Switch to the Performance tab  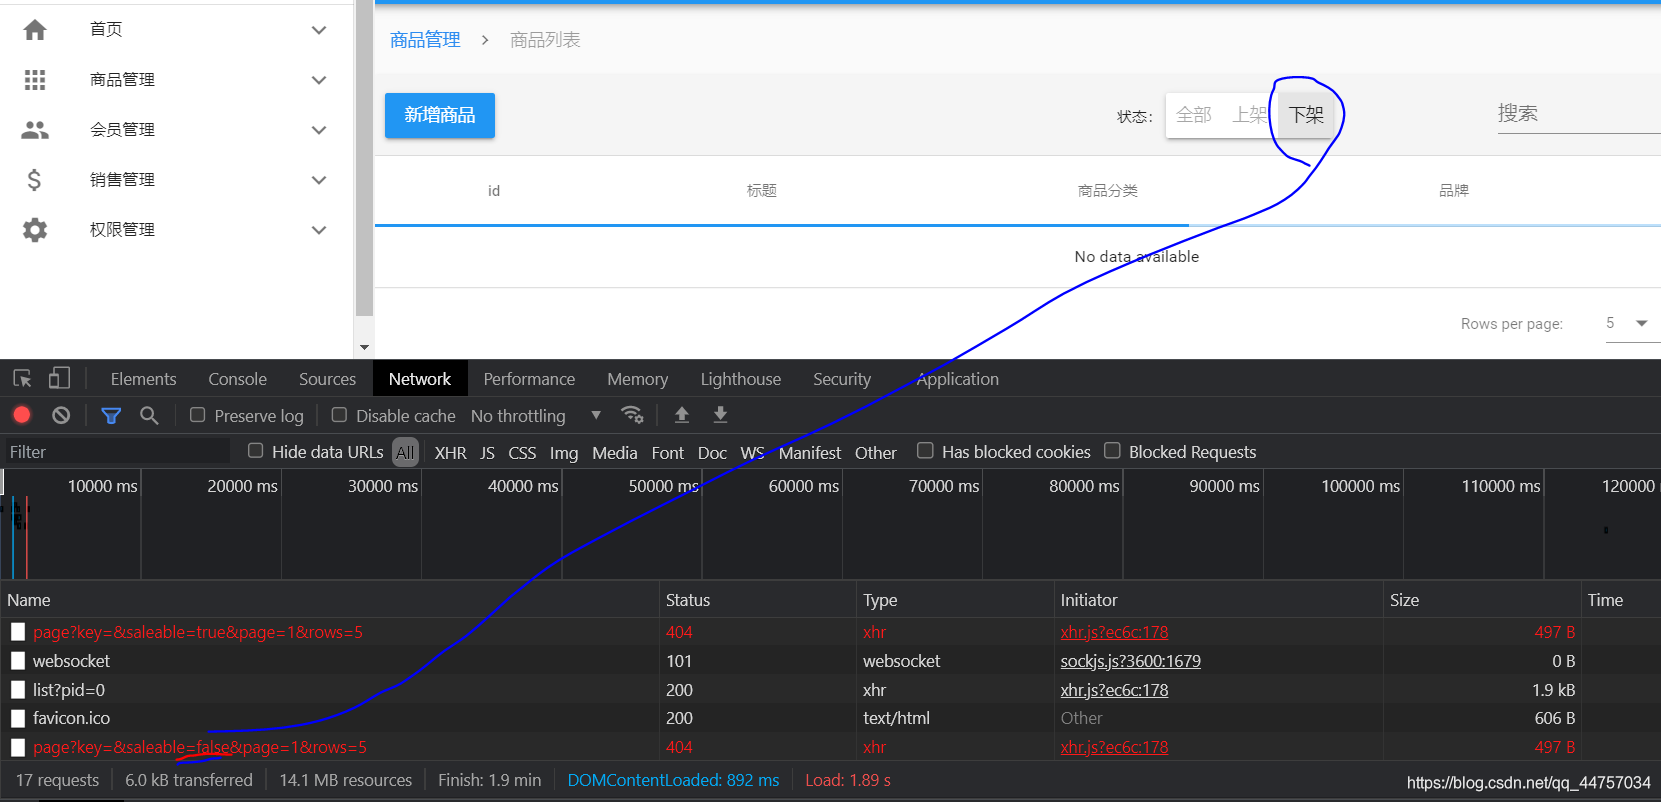[x=529, y=379]
